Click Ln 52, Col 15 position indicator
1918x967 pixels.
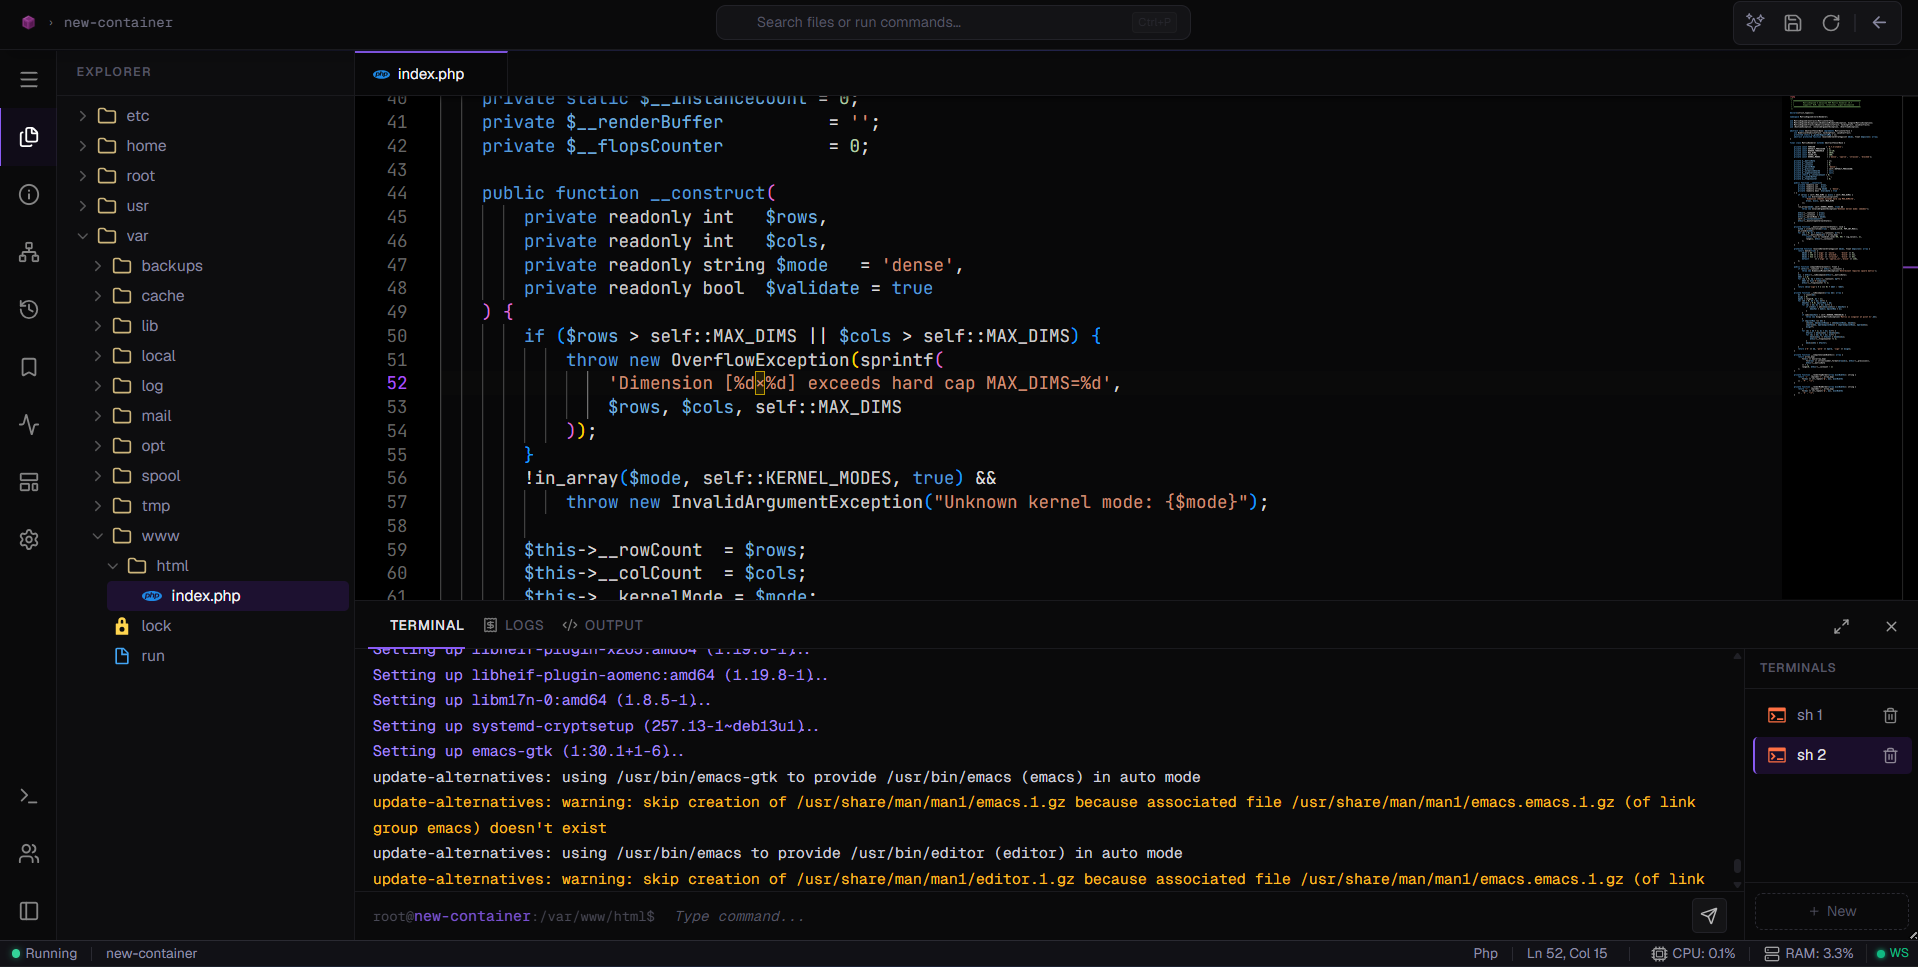pos(1567,953)
